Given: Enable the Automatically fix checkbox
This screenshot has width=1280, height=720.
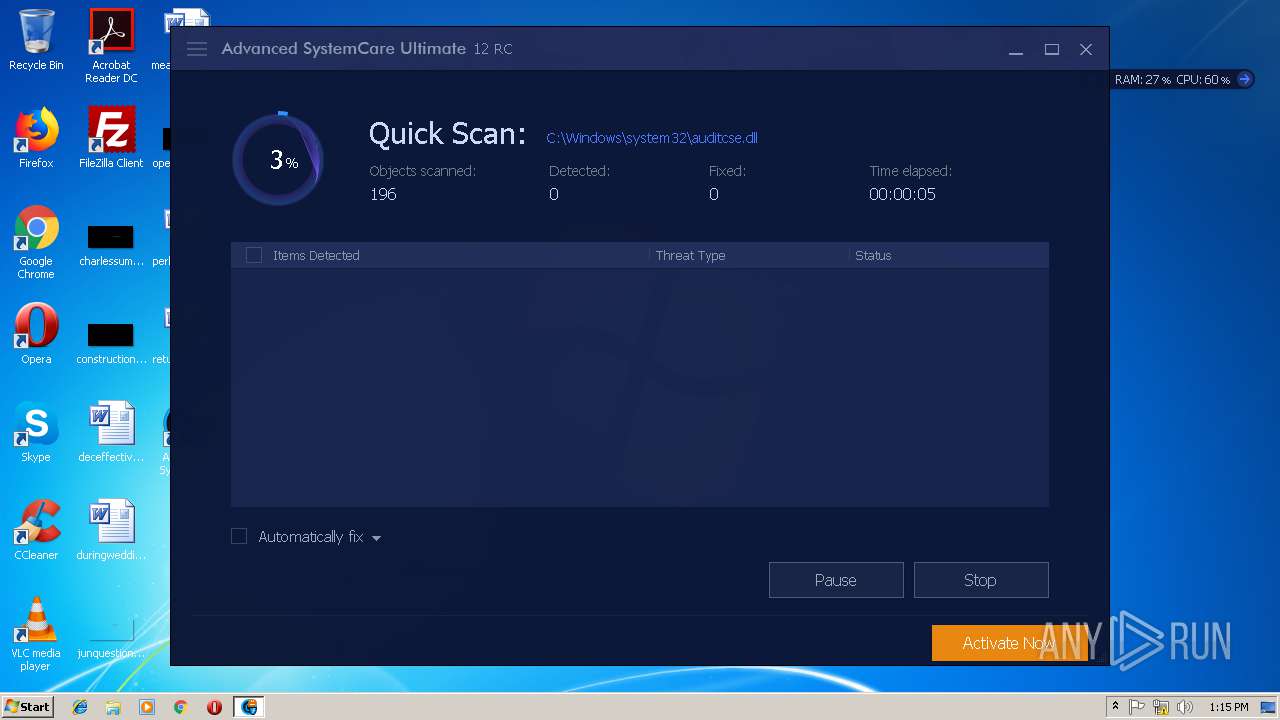Looking at the screenshot, I should coord(239,537).
